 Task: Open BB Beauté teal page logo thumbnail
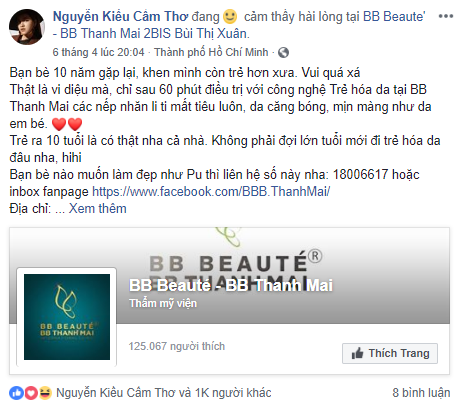[67, 317]
